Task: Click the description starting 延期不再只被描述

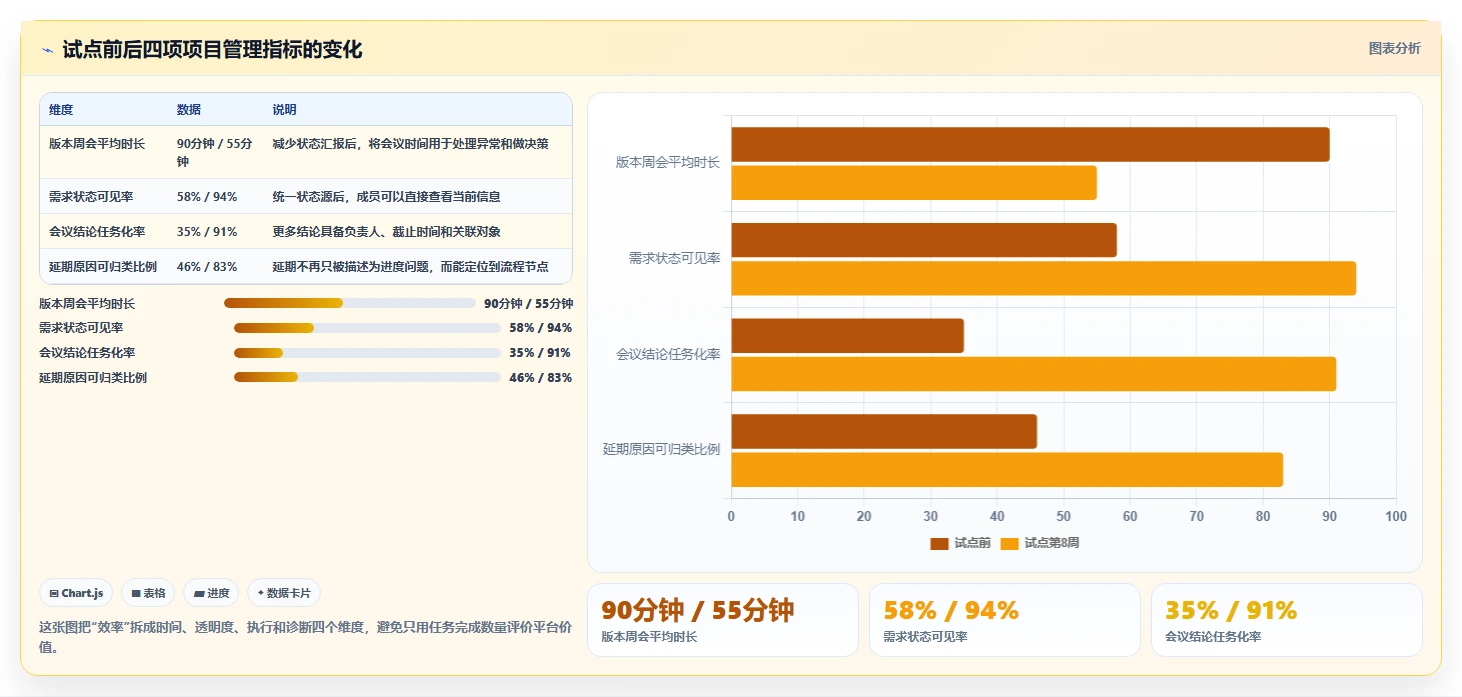Action: point(410,267)
